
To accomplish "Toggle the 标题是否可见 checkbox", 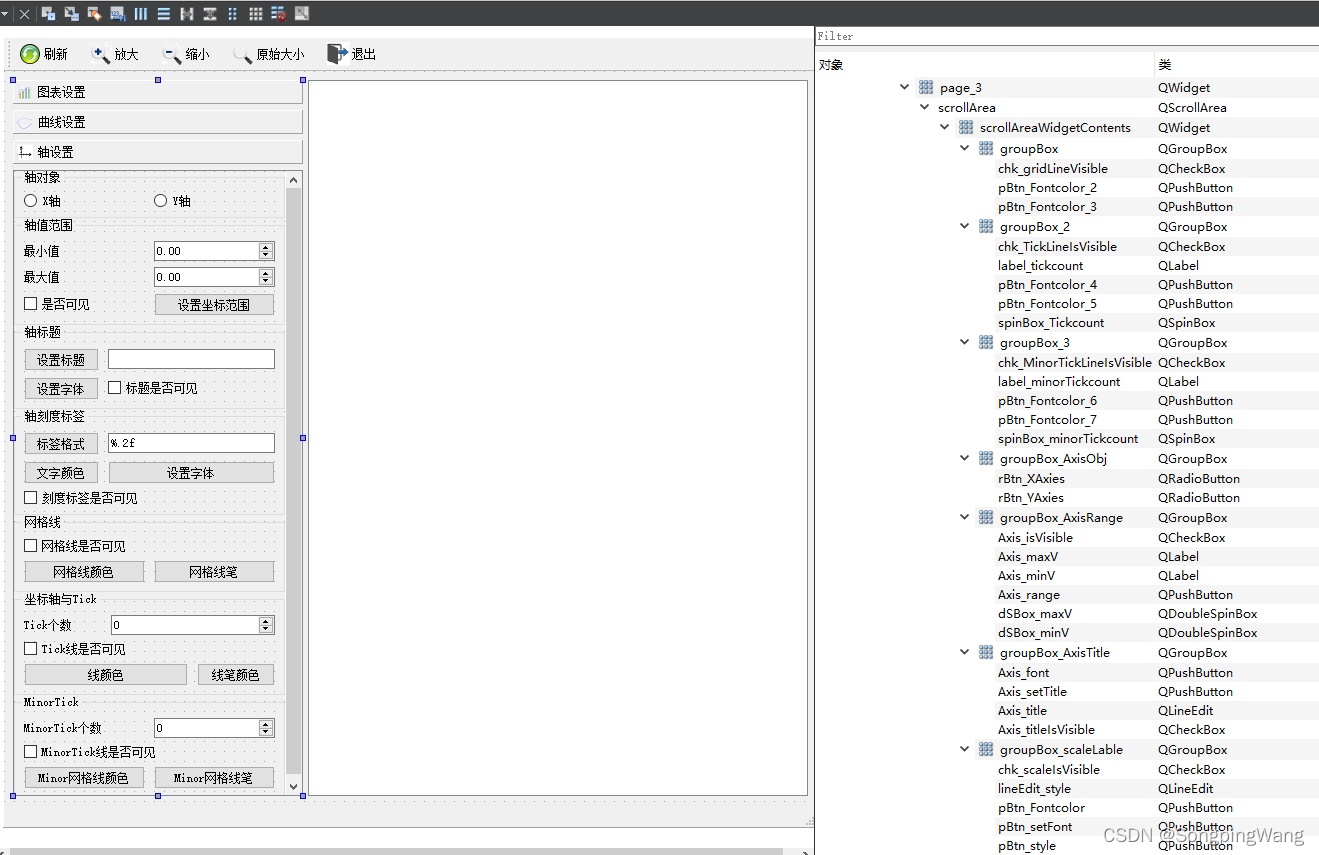I will tap(115, 388).
